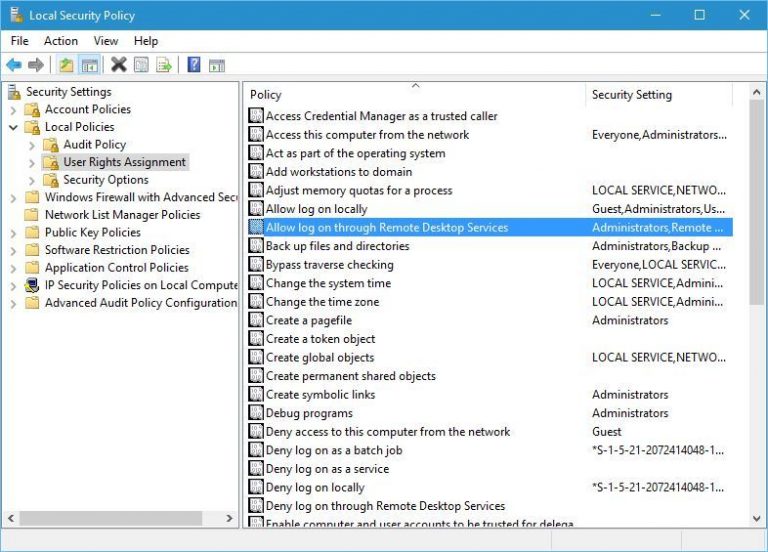The image size is (768, 552).
Task: Click icon beside Change the time zone
Action: [x=256, y=302]
